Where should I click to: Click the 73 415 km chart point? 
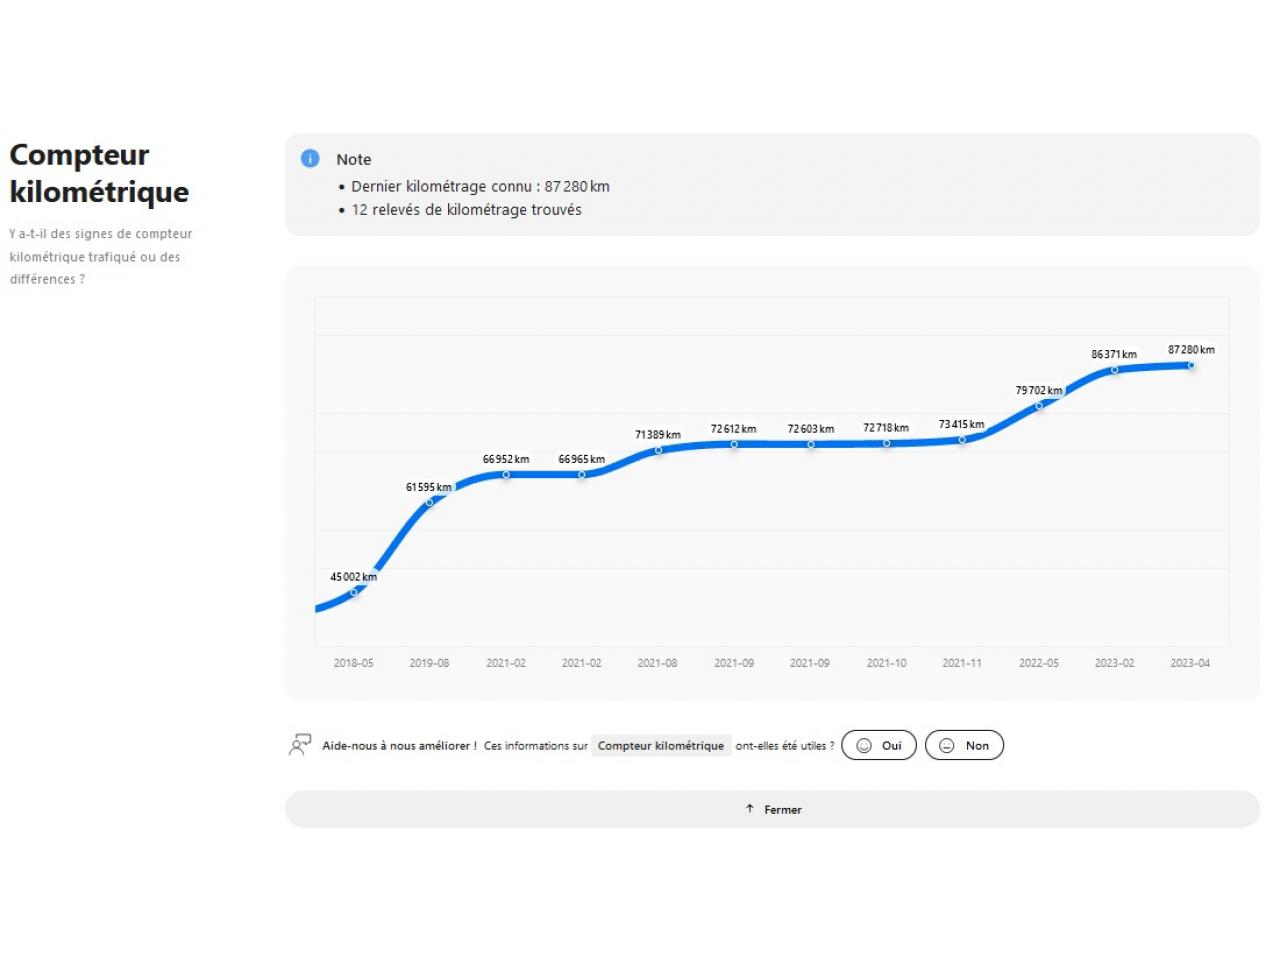[x=962, y=439]
